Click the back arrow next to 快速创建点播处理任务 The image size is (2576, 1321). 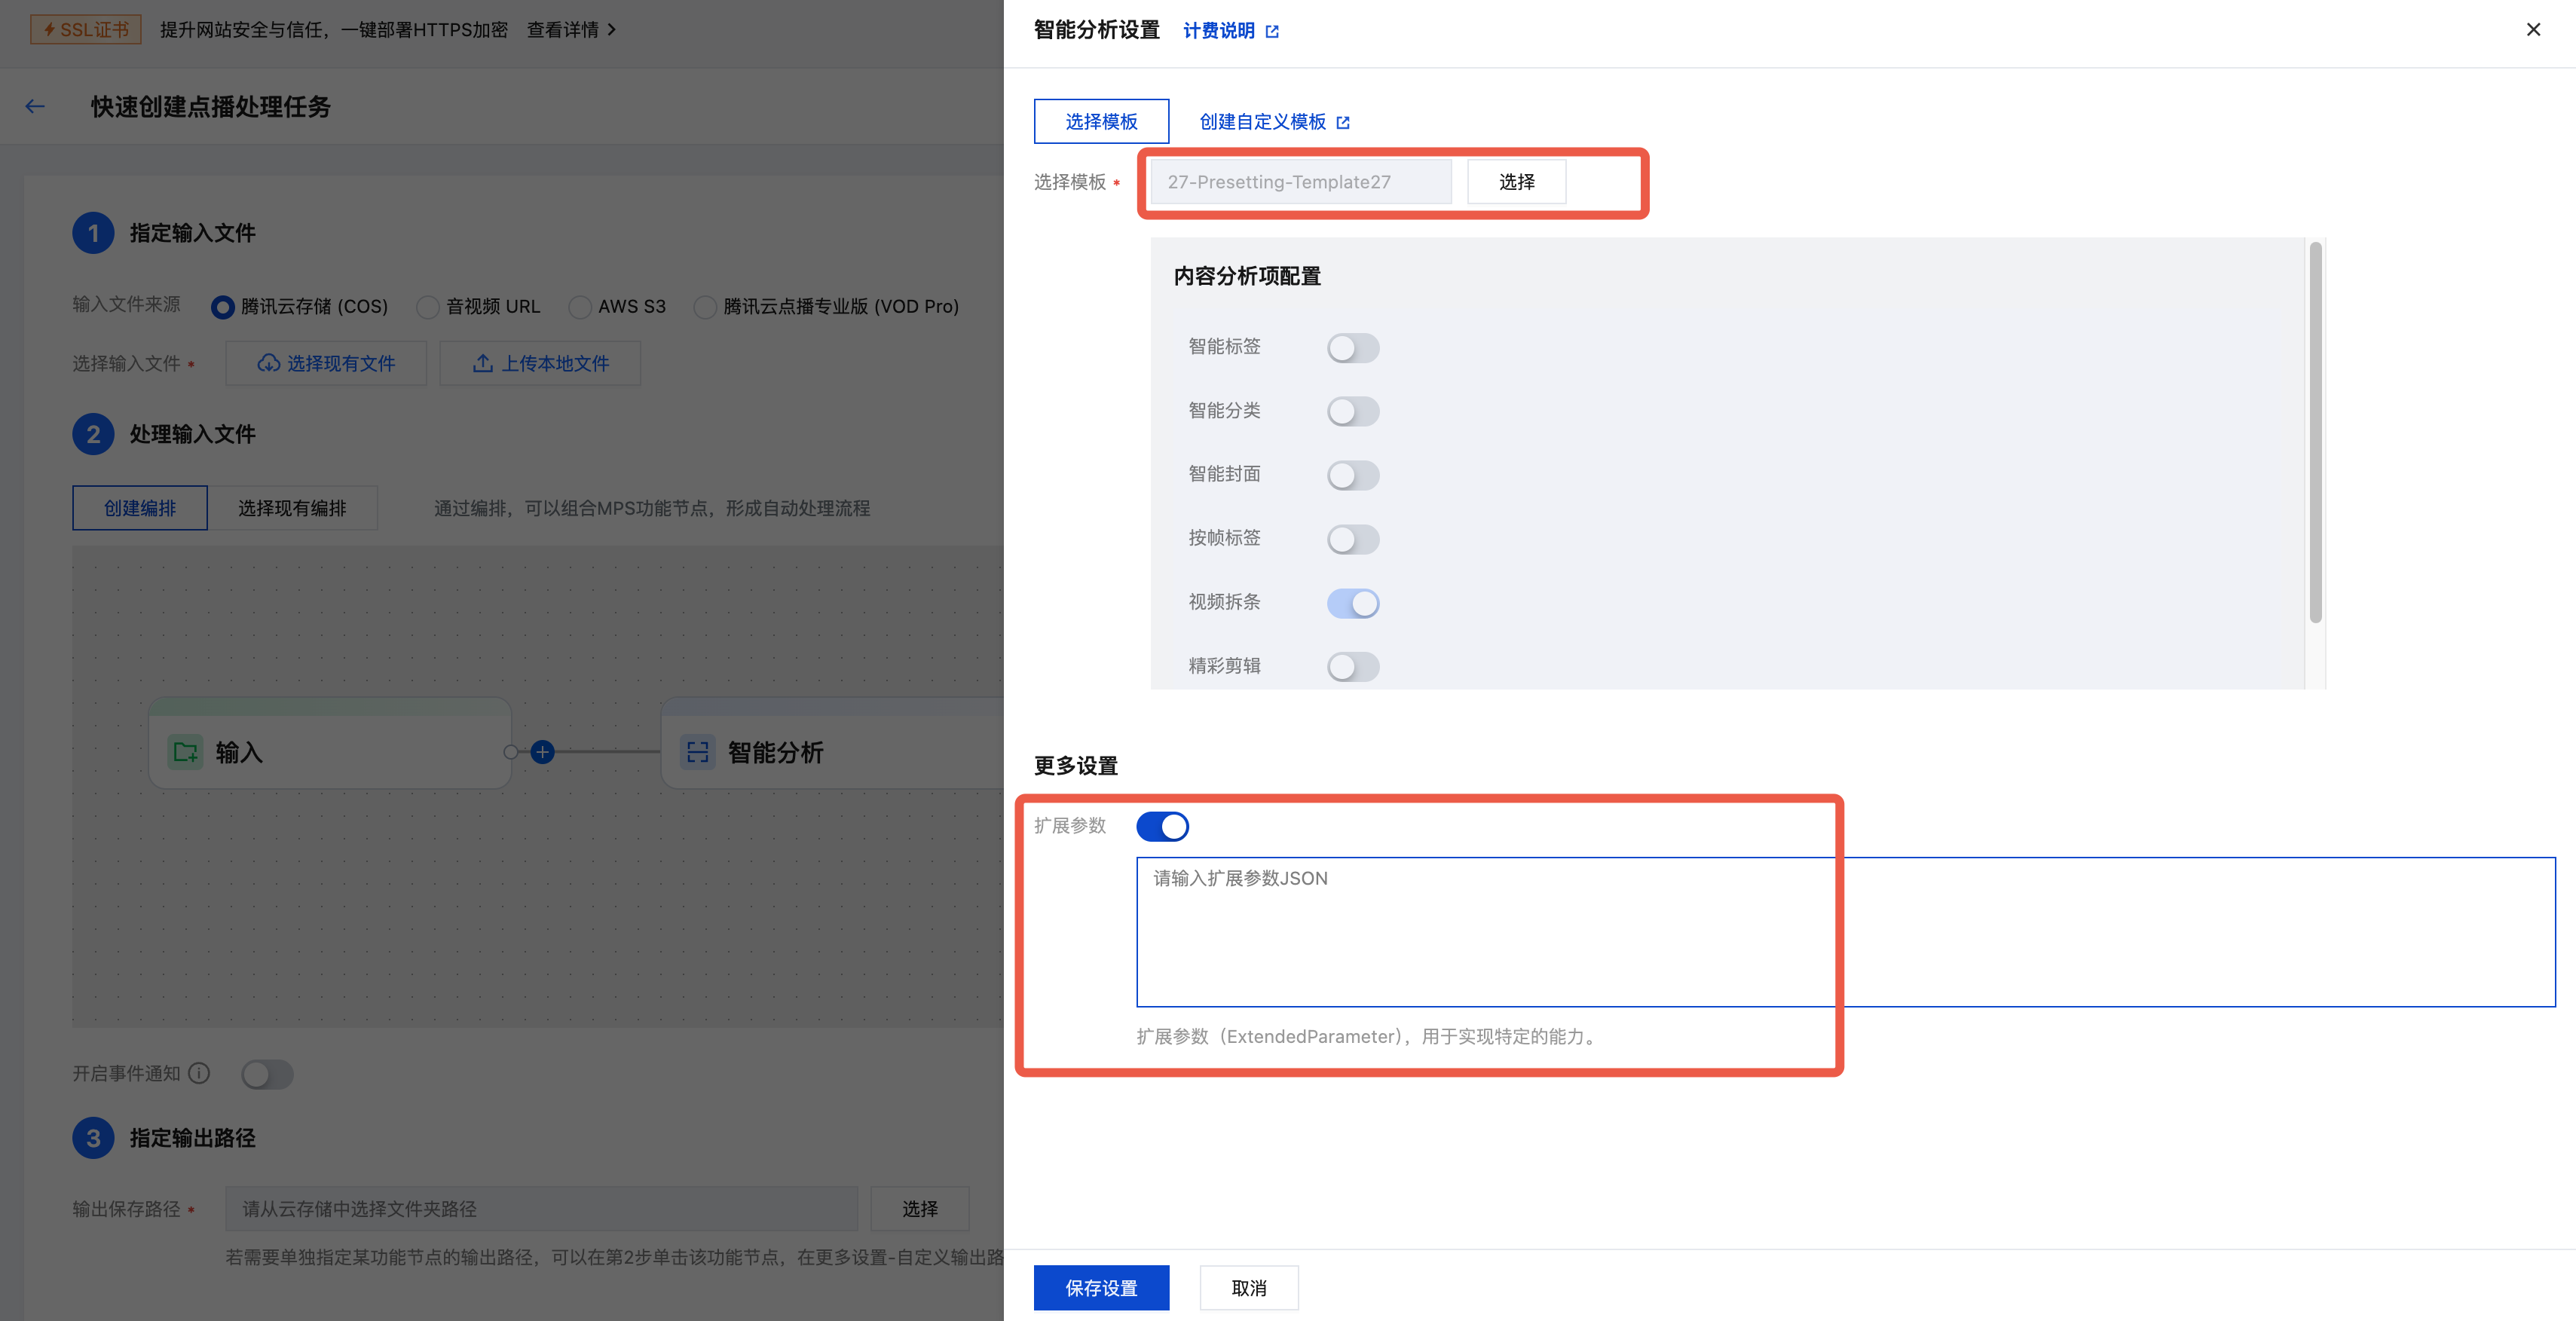tap(35, 106)
